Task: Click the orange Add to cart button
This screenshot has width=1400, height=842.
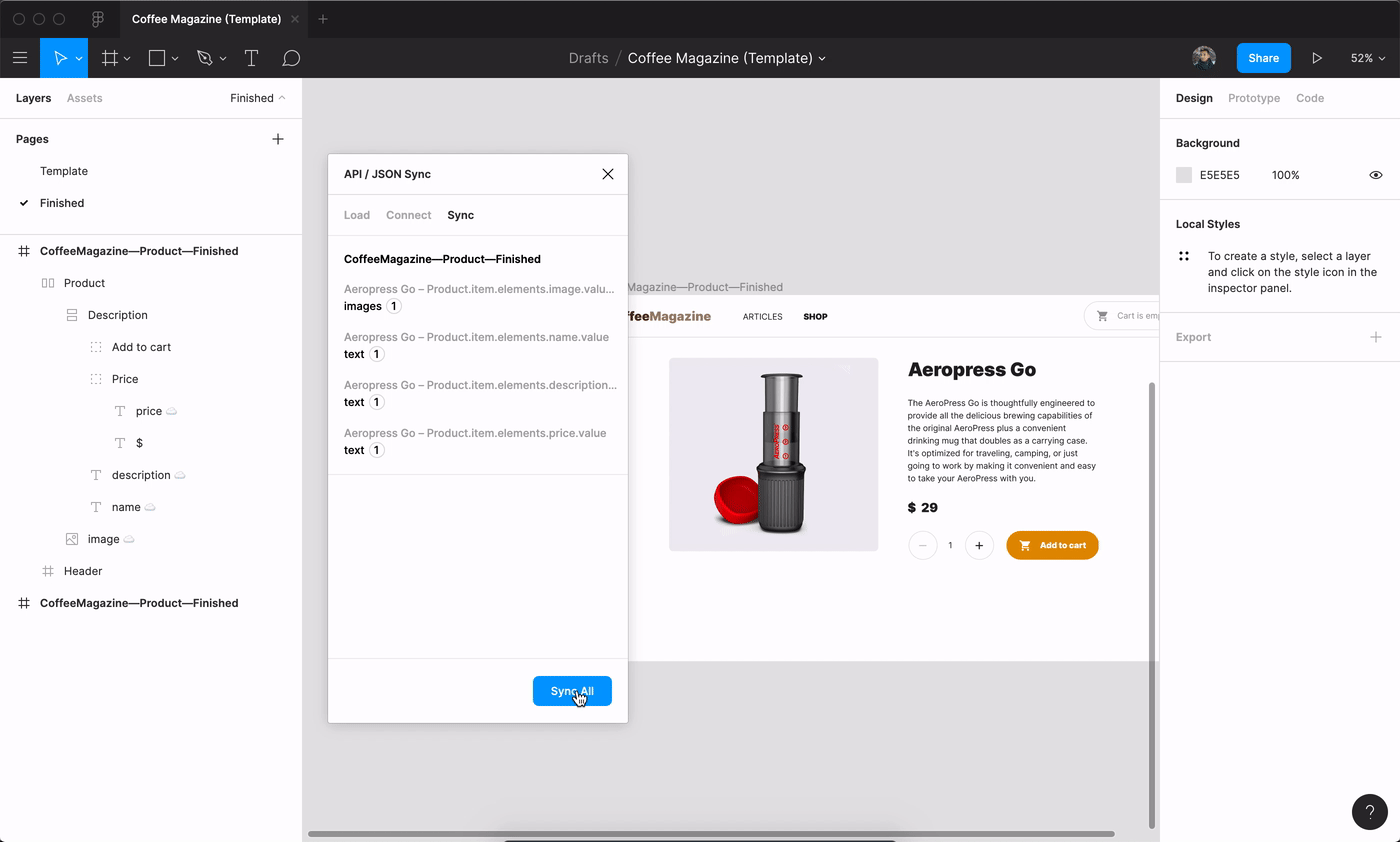Action: tap(1052, 545)
